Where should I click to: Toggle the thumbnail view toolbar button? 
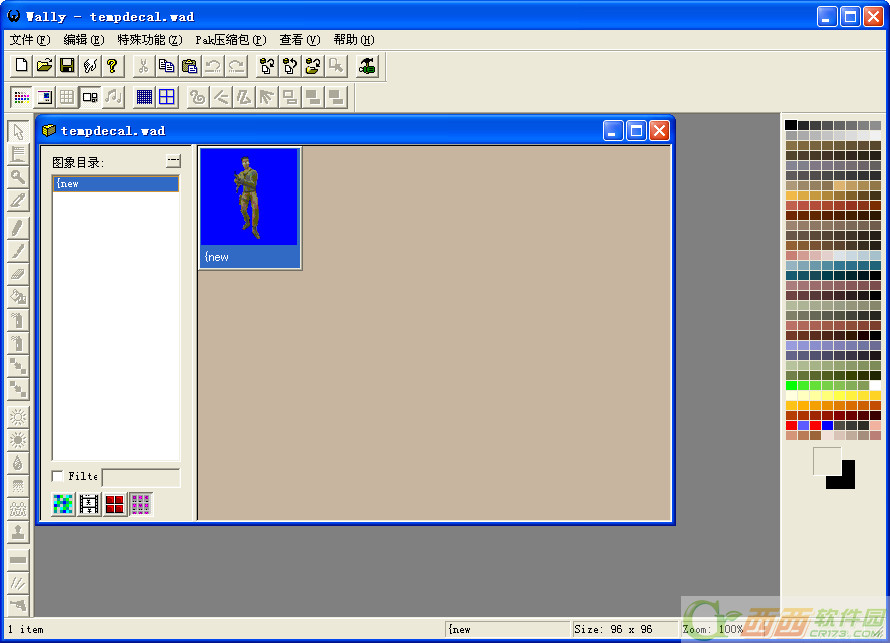(90, 97)
